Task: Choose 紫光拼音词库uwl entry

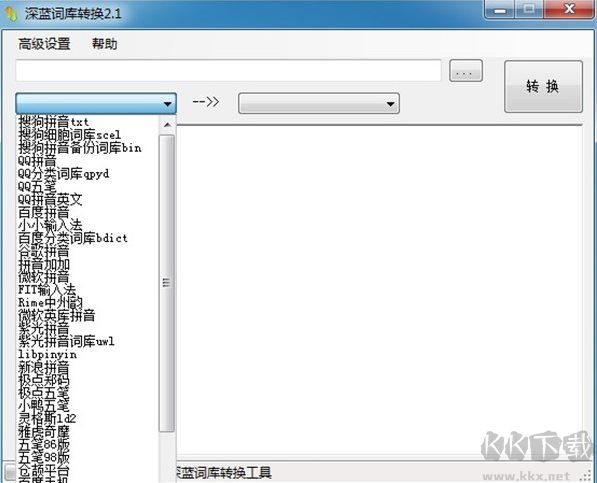Action: (x=66, y=341)
